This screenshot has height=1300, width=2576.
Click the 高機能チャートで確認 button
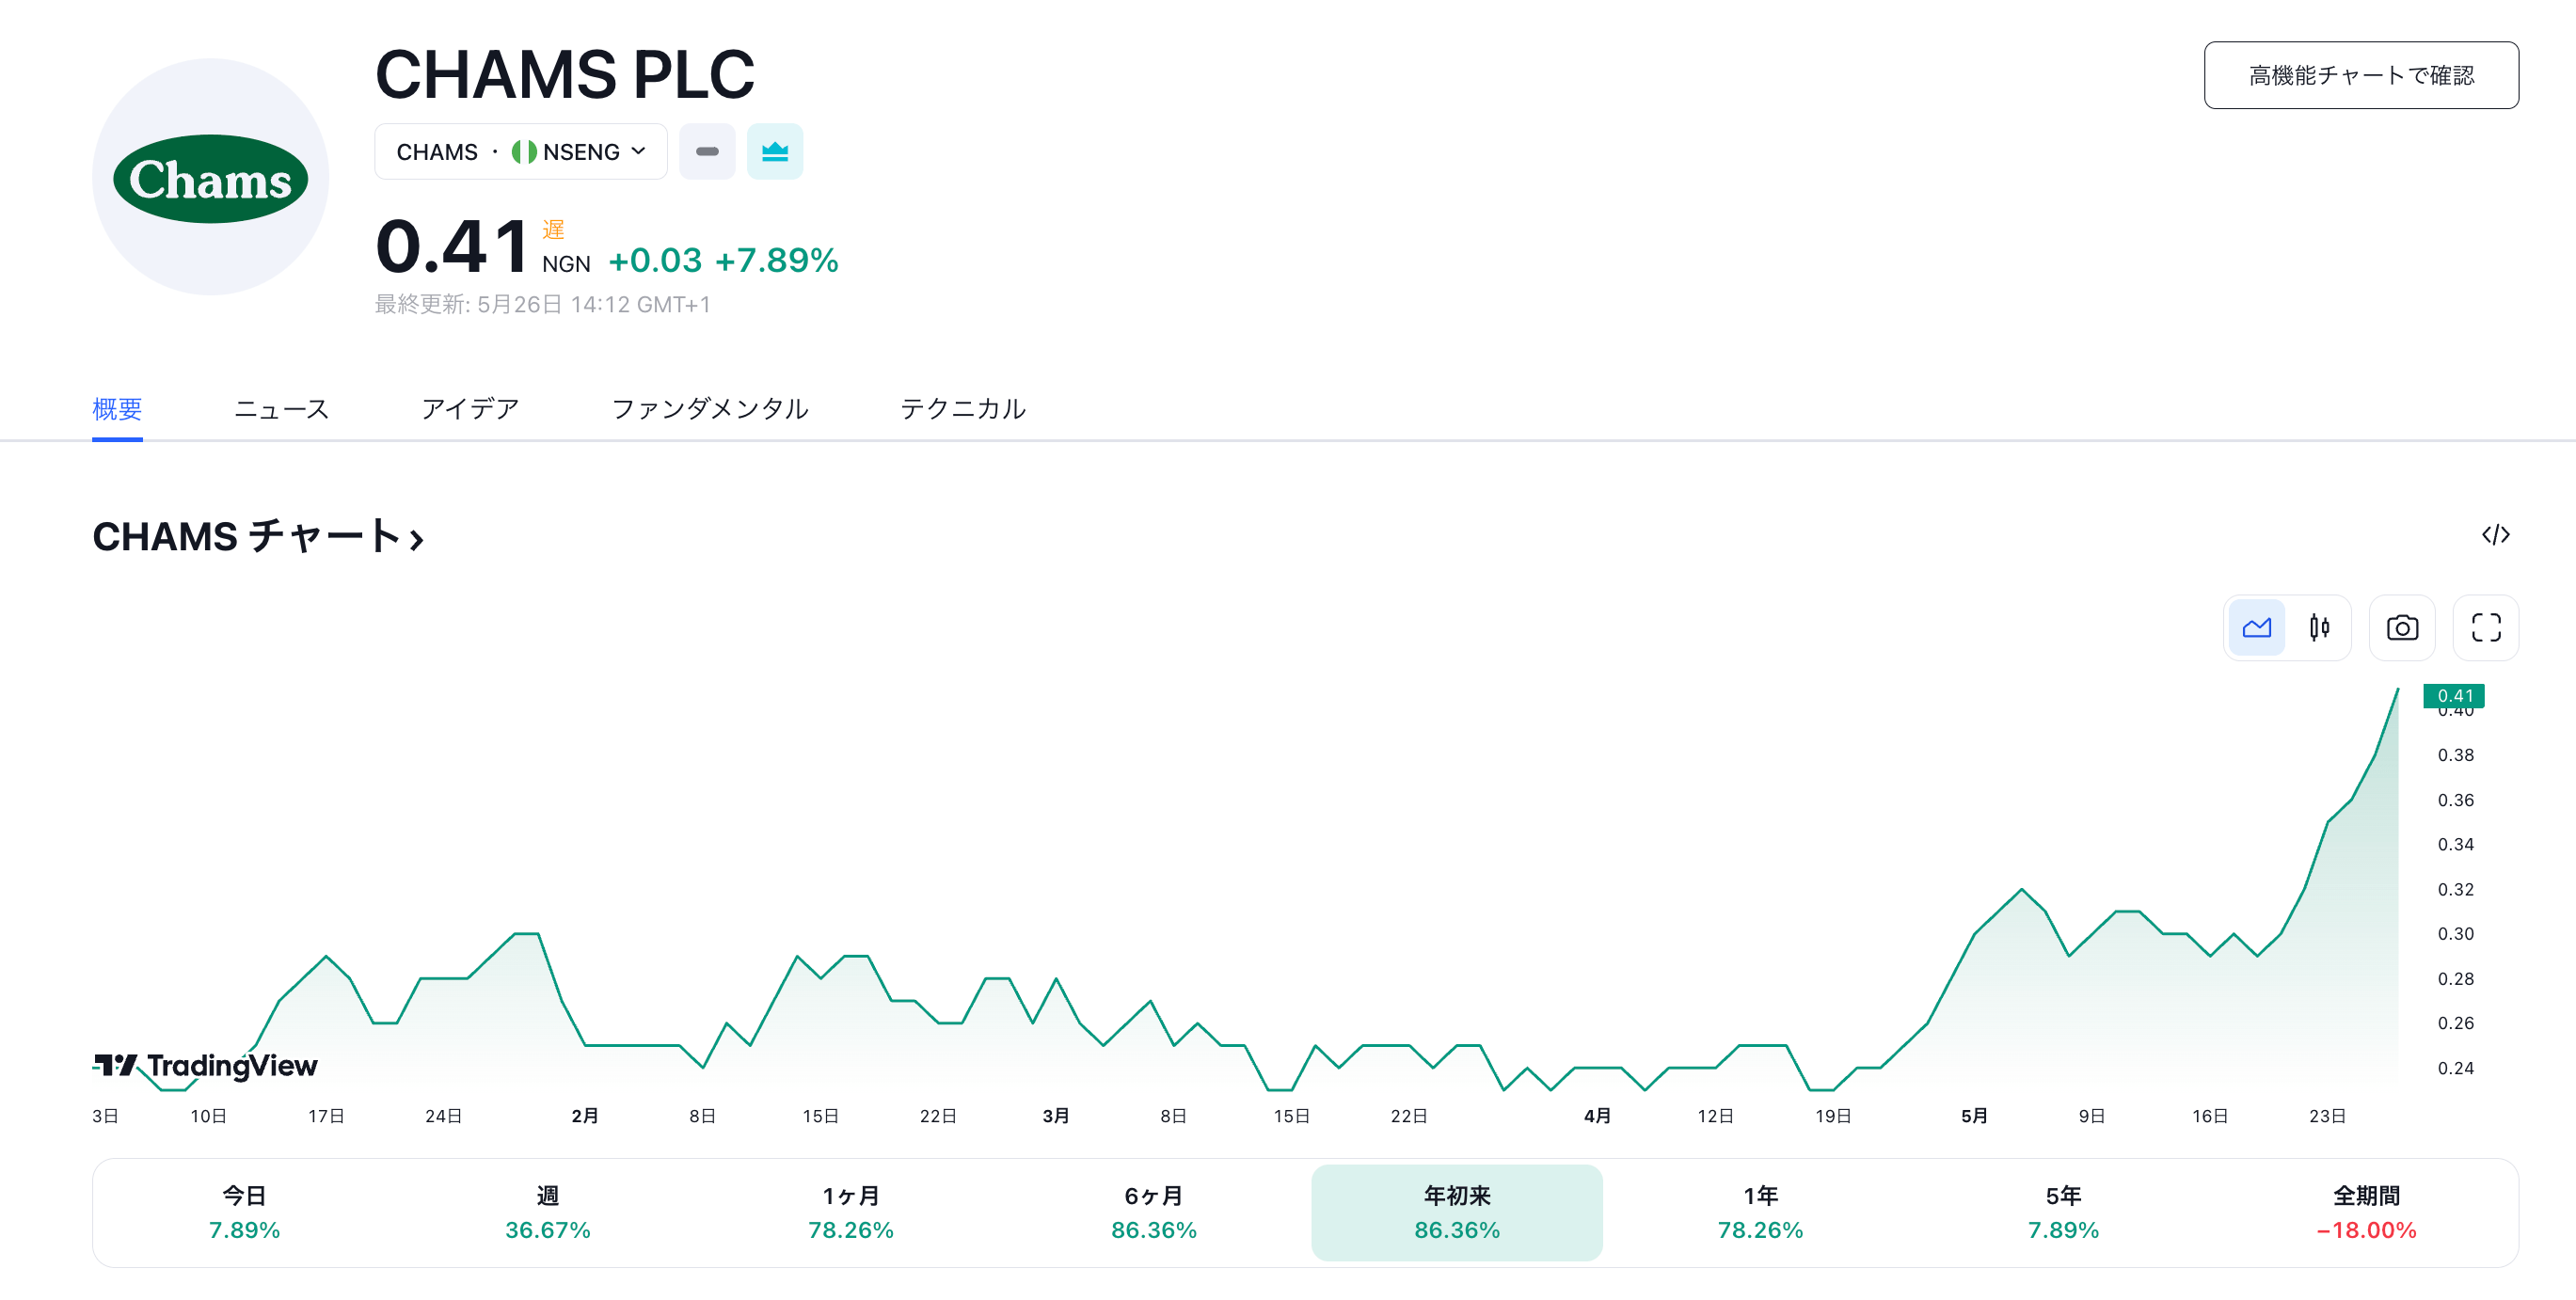[2361, 75]
